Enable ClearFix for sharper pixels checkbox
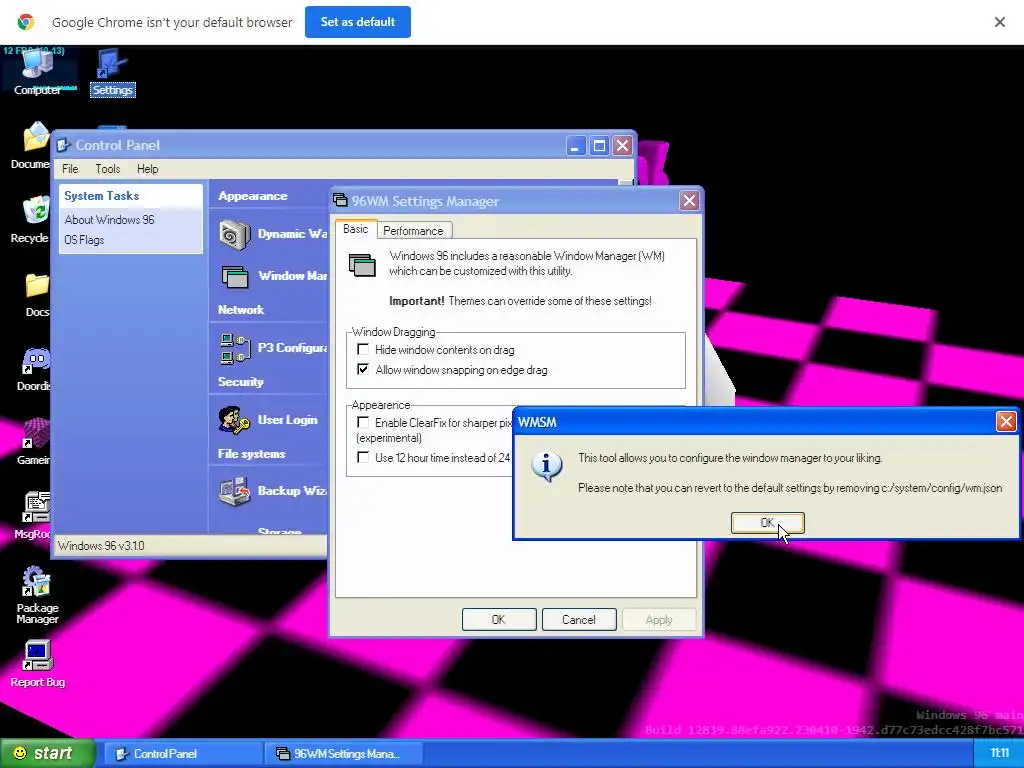The image size is (1024, 768). coord(363,423)
